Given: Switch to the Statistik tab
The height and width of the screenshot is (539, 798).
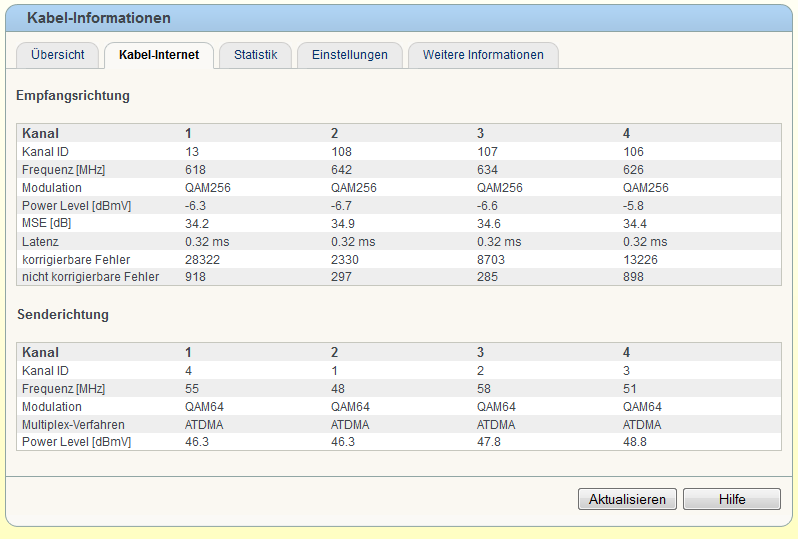Looking at the screenshot, I should (255, 55).
